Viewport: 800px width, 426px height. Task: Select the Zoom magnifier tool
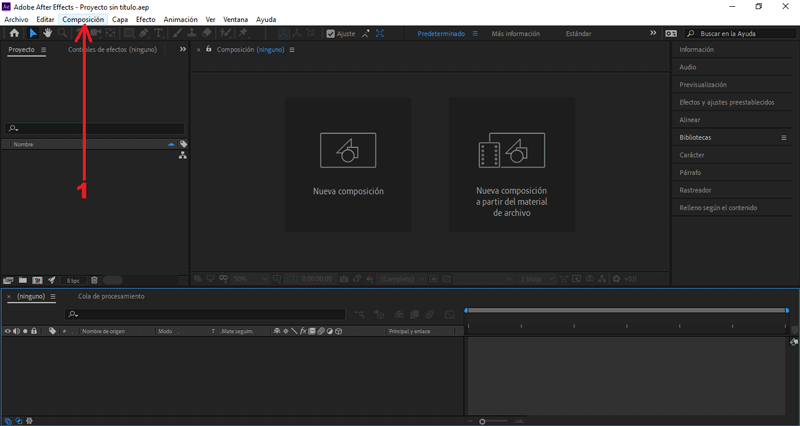62,33
